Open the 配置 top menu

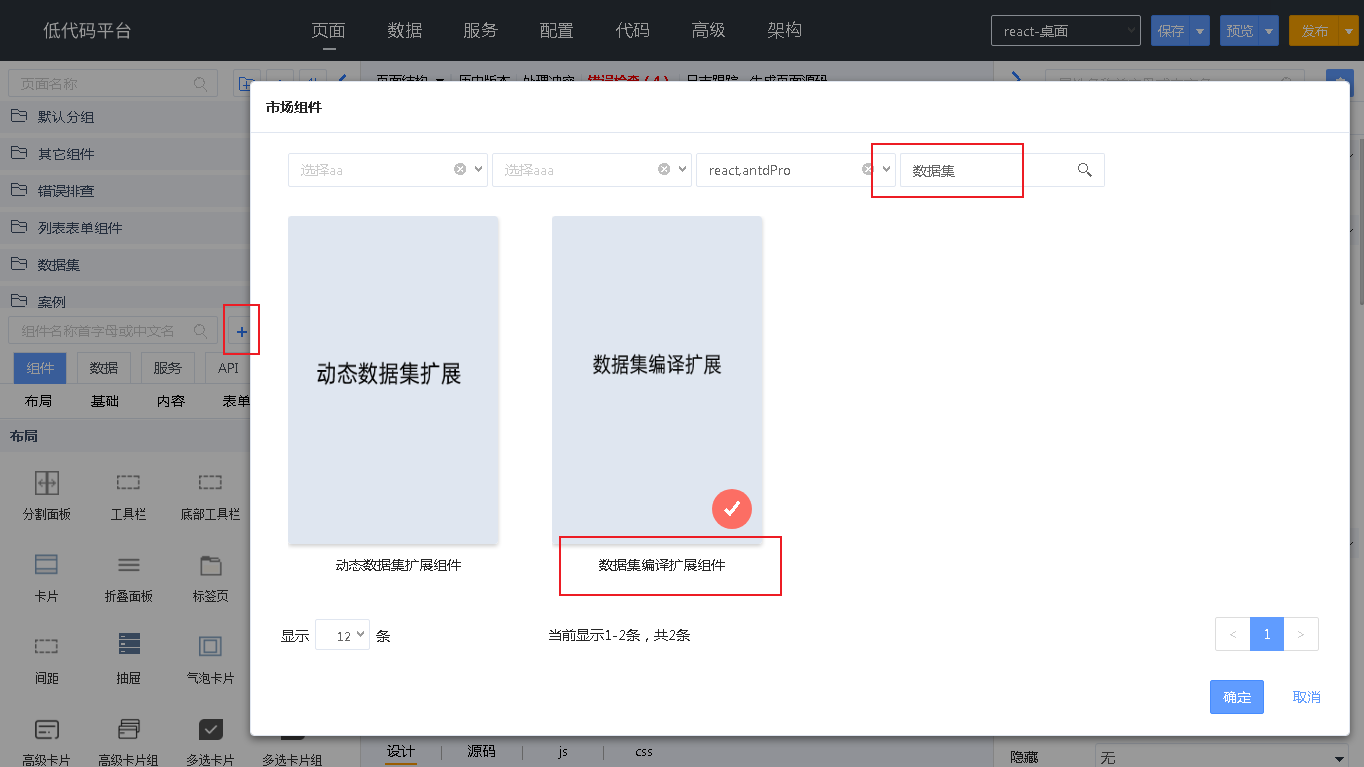point(557,30)
